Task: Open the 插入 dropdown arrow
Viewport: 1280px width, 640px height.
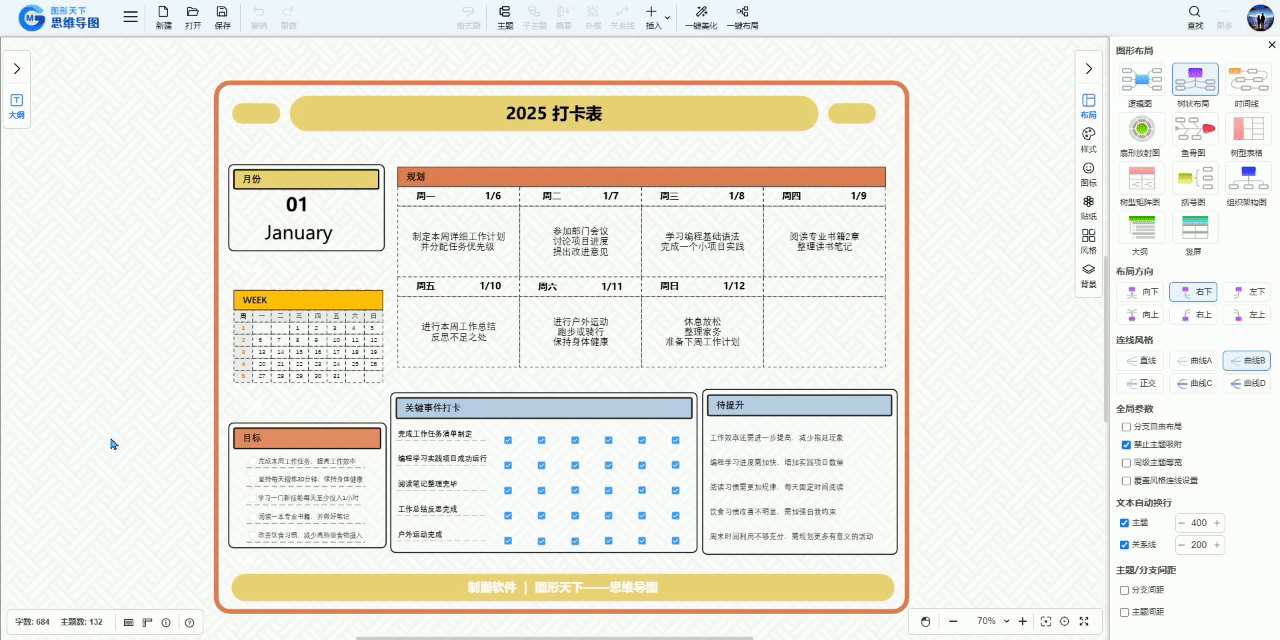Action: (667, 16)
